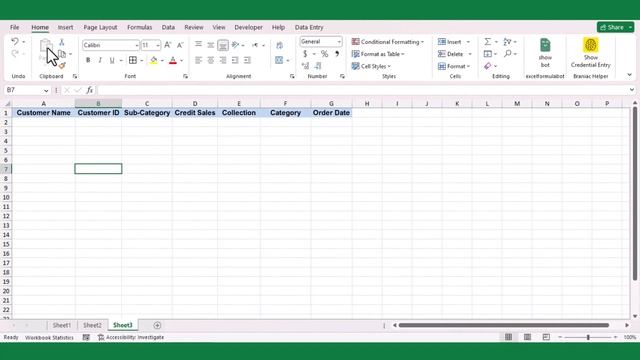Switch to Sheet1 tab
This screenshot has width=640, height=360.
tap(62, 325)
